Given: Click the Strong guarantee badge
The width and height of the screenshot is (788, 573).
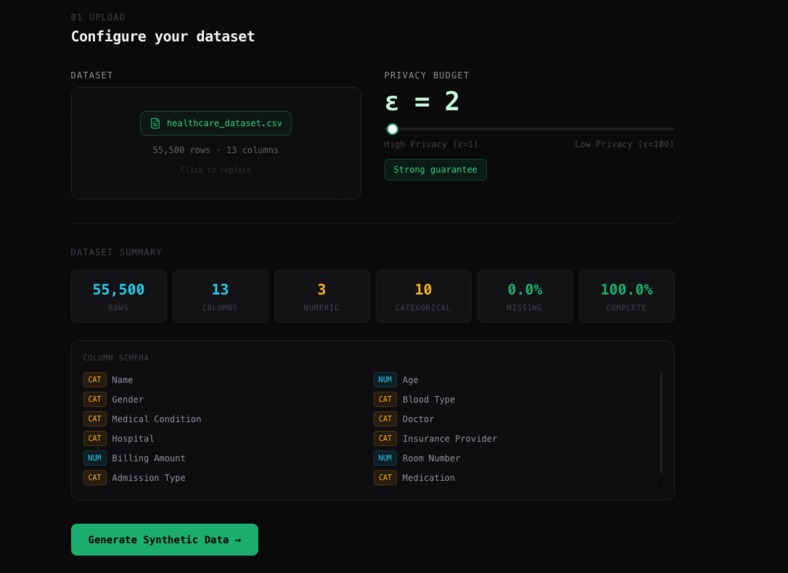Looking at the screenshot, I should click(x=435, y=170).
